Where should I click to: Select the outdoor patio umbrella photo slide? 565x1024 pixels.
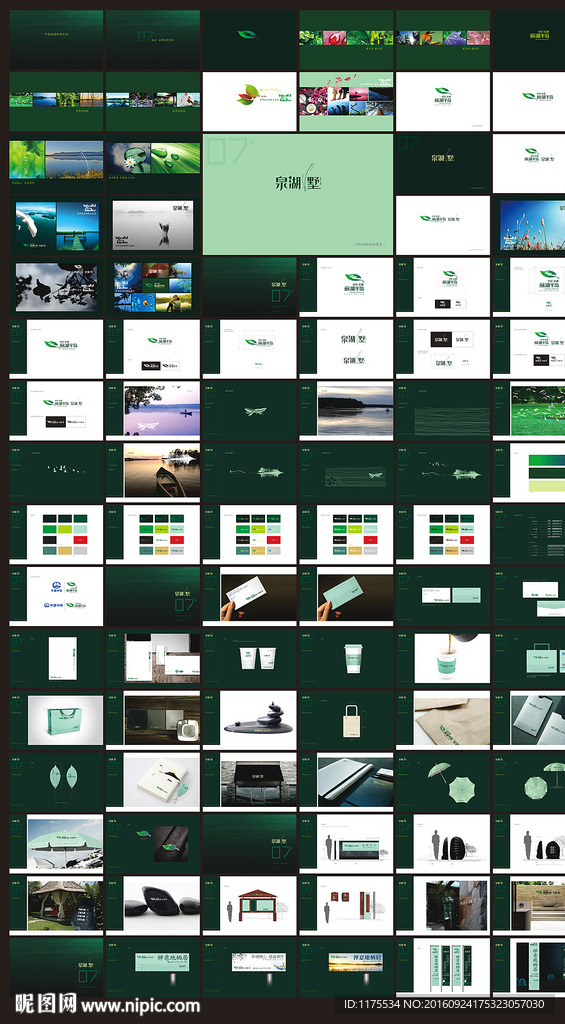coord(56,842)
